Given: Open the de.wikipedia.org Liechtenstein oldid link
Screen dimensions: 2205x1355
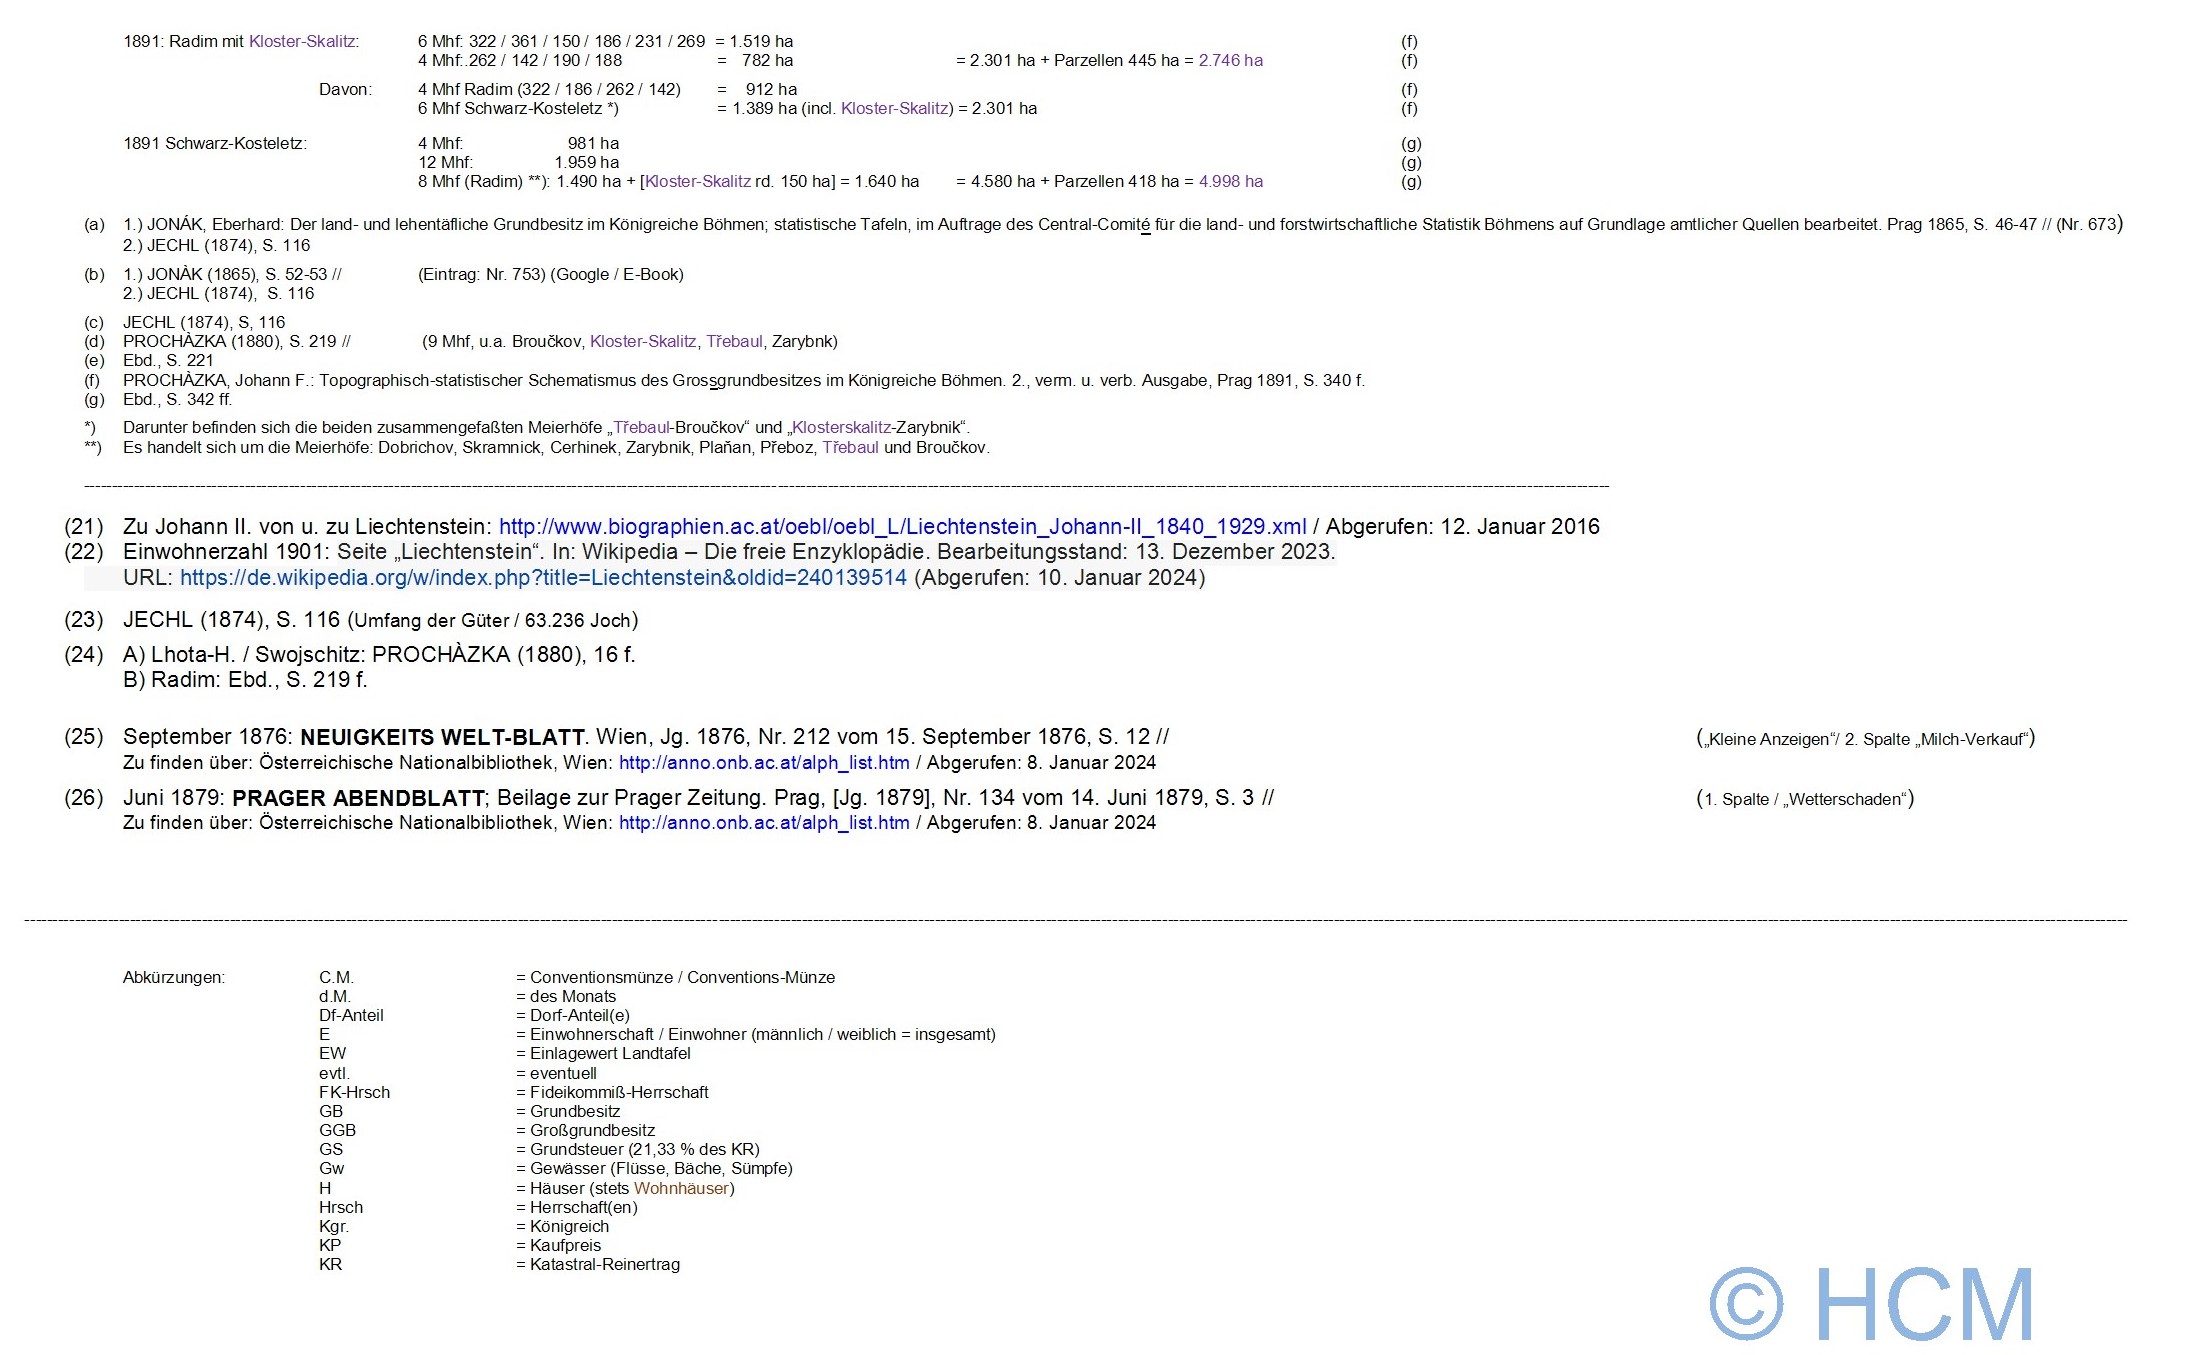Looking at the screenshot, I should click(543, 578).
